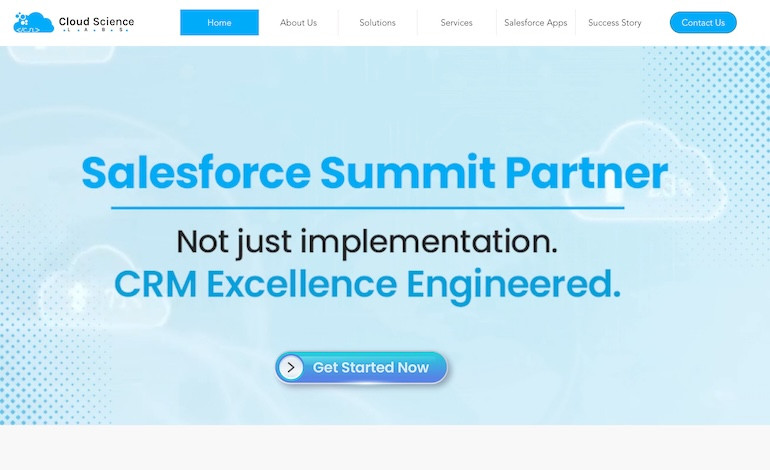Click the Cloud Science brand name text
The image size is (770, 470).
96,20
